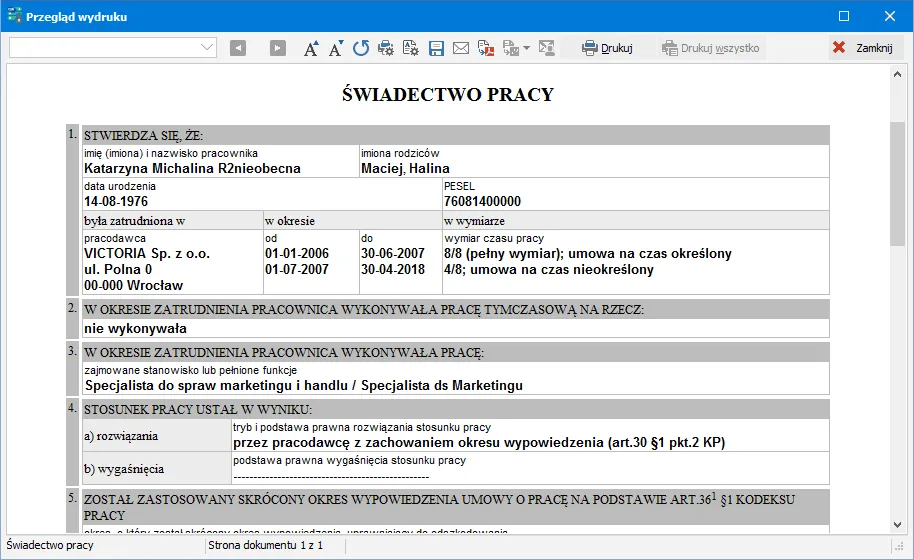Click status bar 'Świadectwo pracy' entry

(50, 545)
